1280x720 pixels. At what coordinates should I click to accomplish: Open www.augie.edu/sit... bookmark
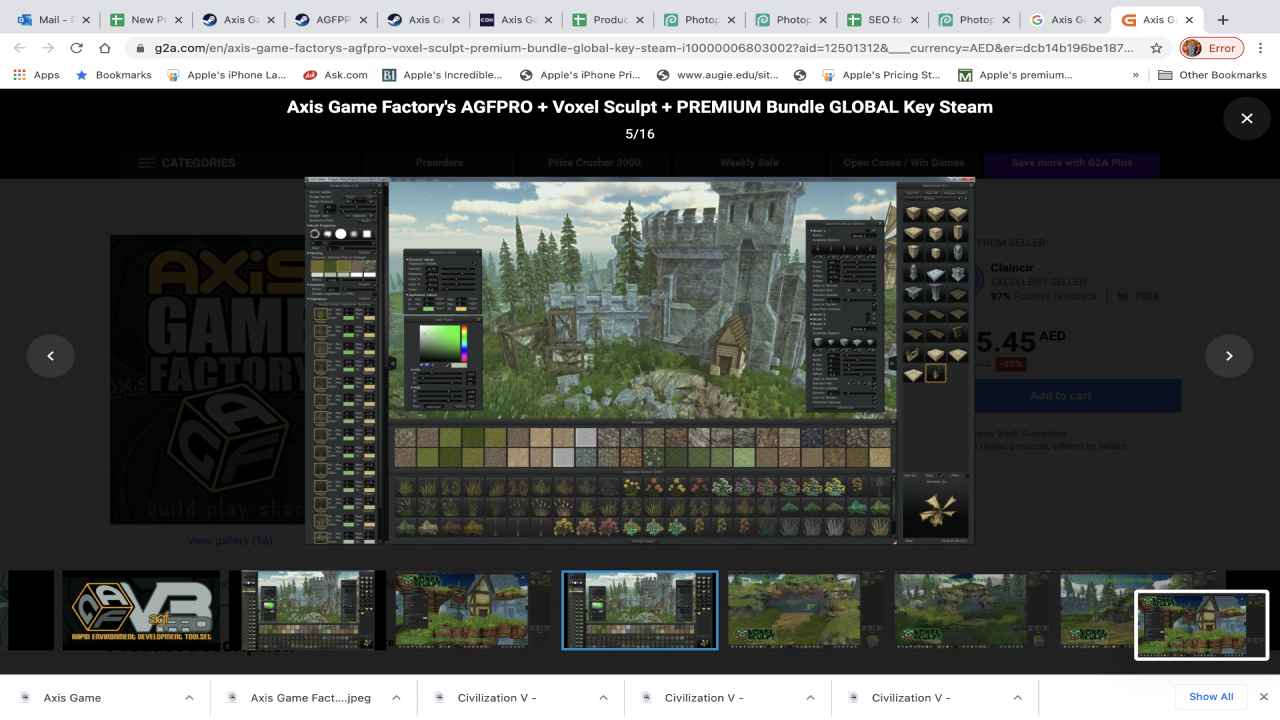(x=717, y=75)
